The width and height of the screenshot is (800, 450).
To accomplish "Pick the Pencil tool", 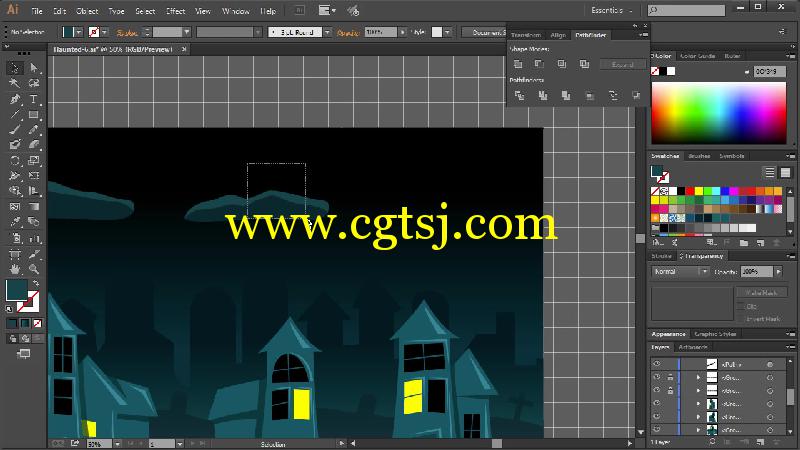I will pyautogui.click(x=34, y=130).
